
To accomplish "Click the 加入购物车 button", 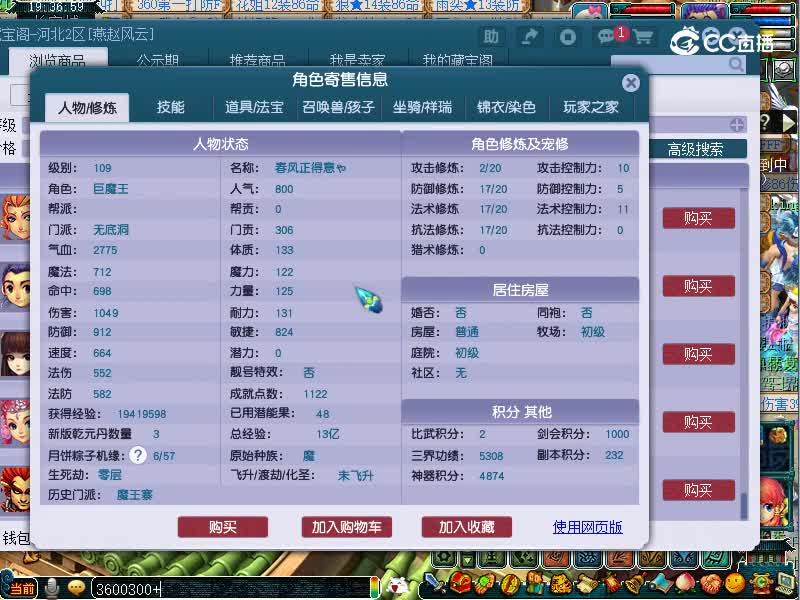I will [x=346, y=527].
